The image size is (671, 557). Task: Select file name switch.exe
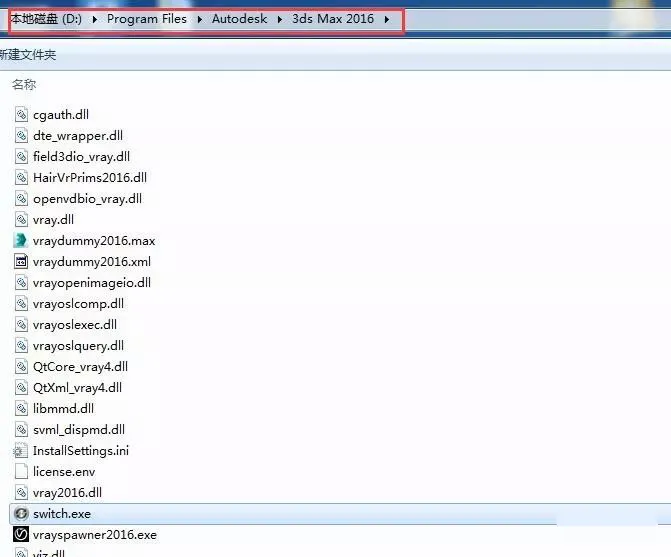point(62,513)
